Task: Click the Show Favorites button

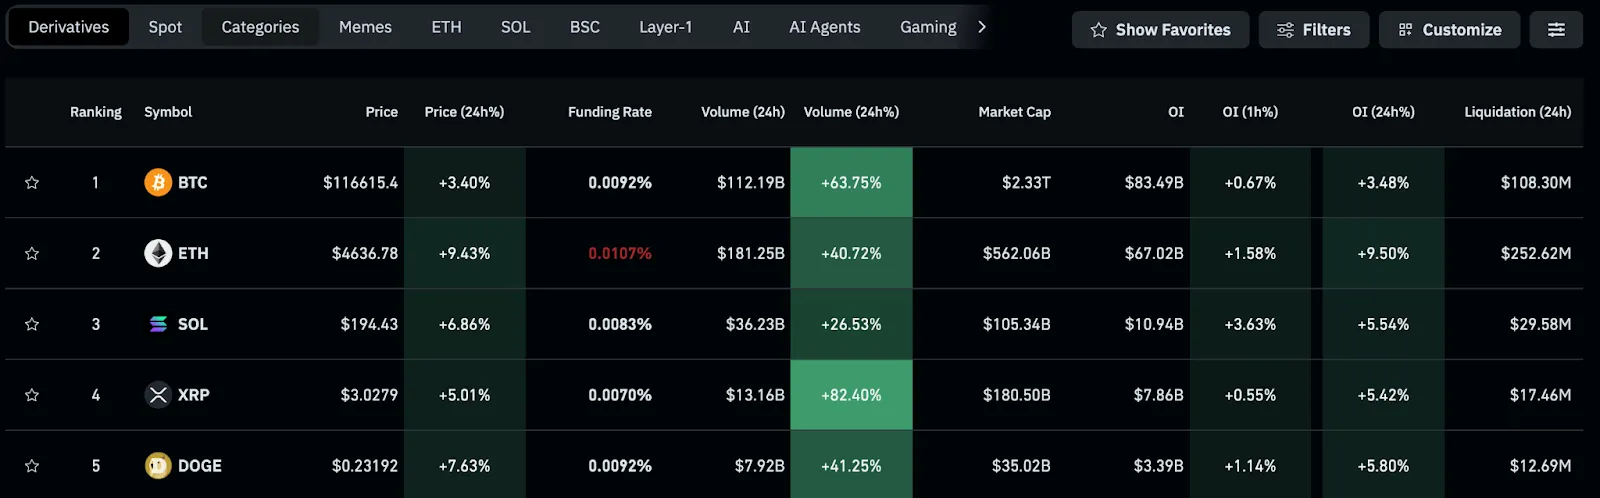Action: click(x=1160, y=30)
